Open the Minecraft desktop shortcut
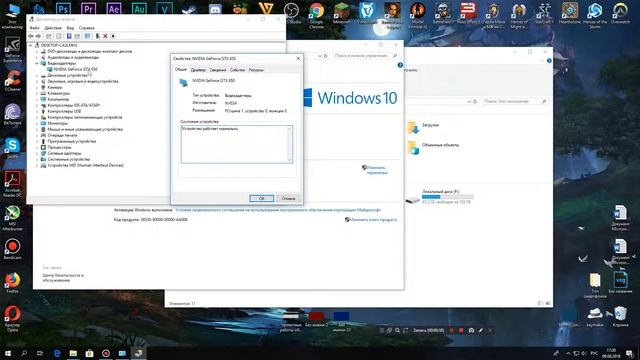This screenshot has height=360, width=640. click(342, 12)
